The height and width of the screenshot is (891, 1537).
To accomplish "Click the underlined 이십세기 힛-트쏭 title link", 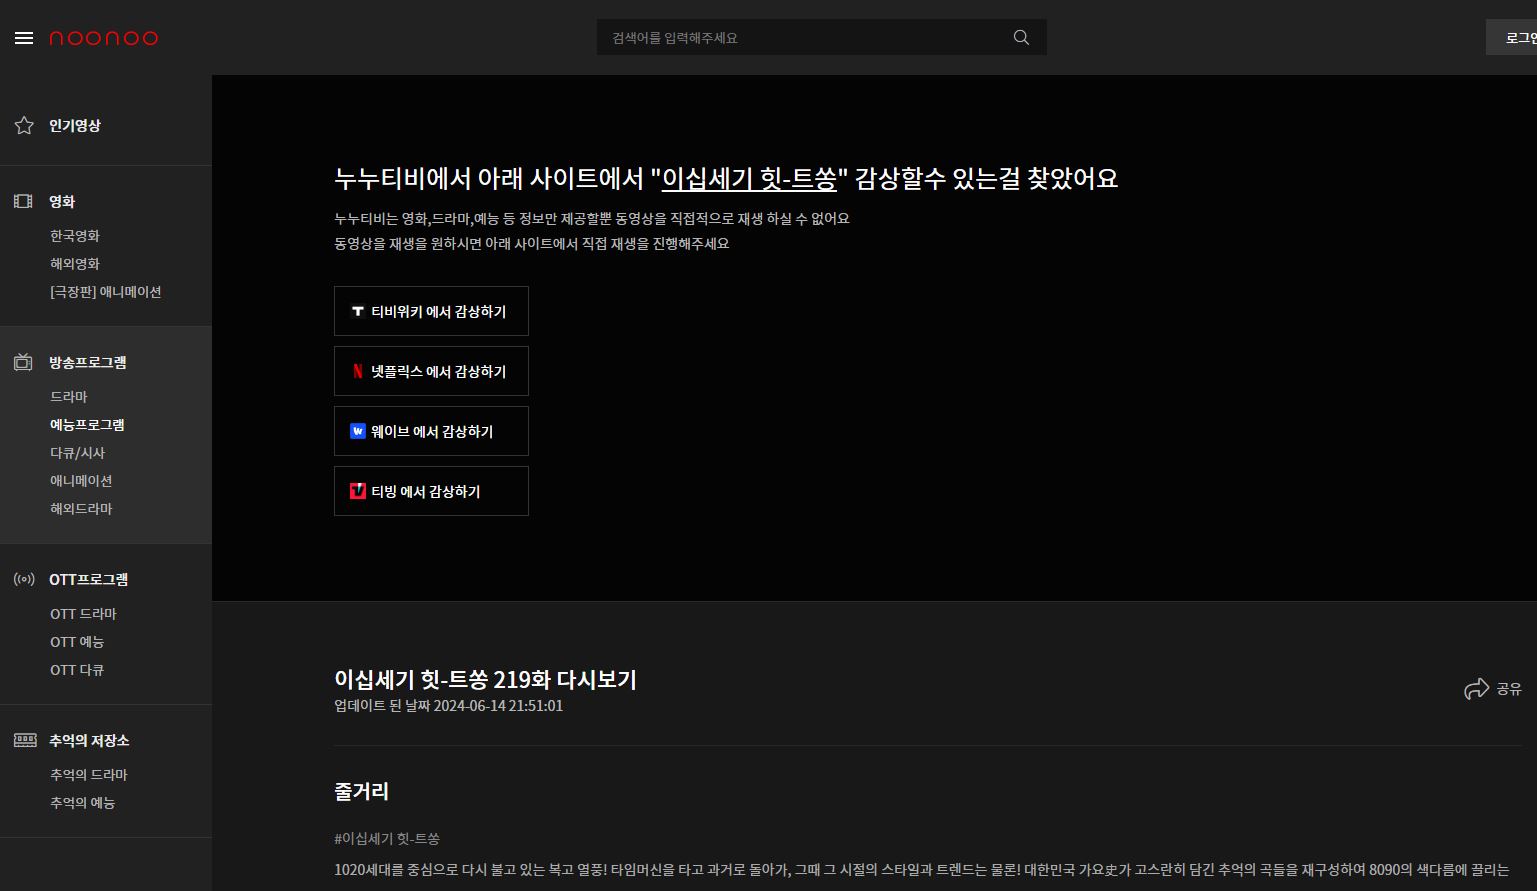I will coord(749,178).
